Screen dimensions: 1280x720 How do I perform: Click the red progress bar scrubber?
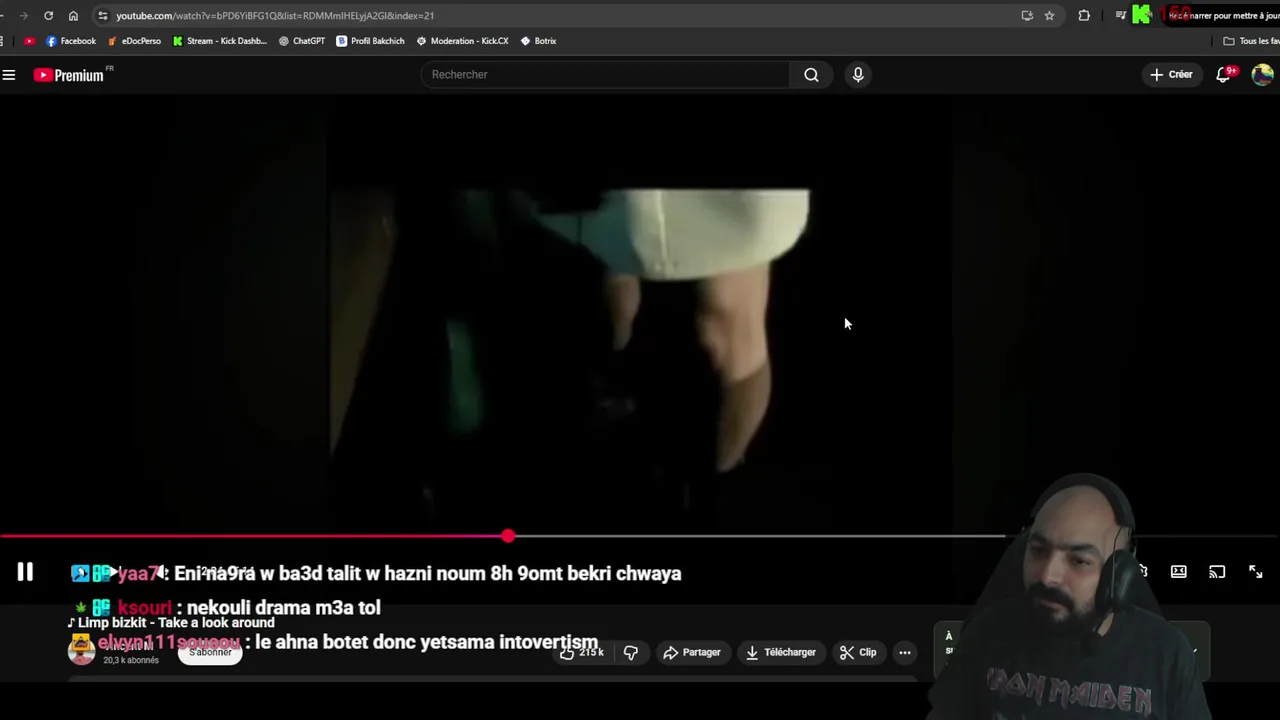click(x=508, y=537)
